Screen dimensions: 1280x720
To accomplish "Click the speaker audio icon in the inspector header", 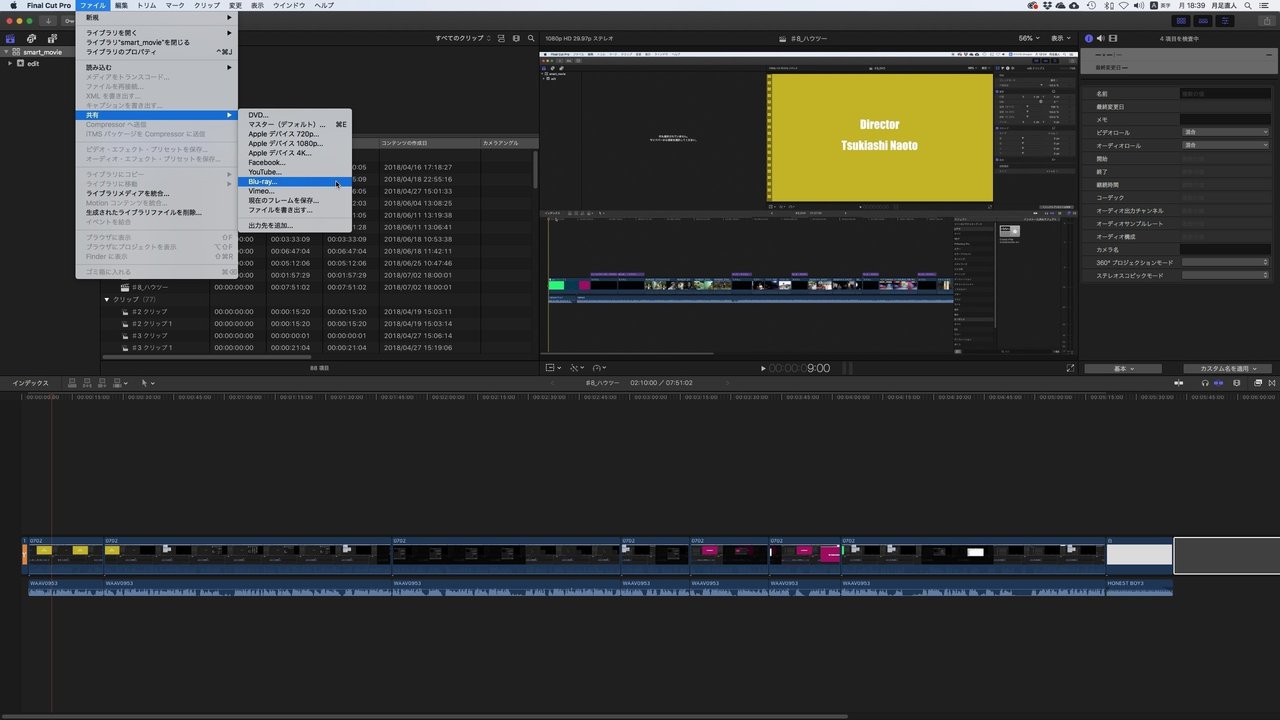I will tap(1101, 38).
